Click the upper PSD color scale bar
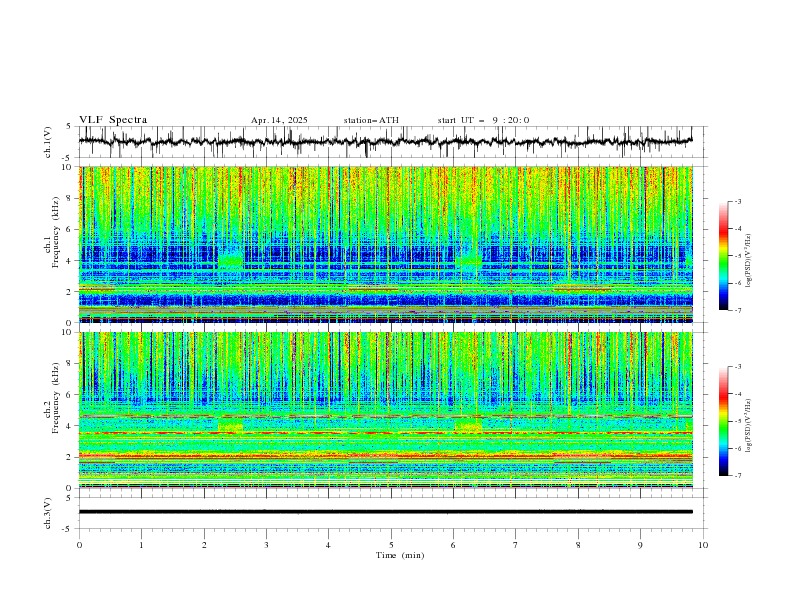The image size is (792, 612). (x=723, y=256)
